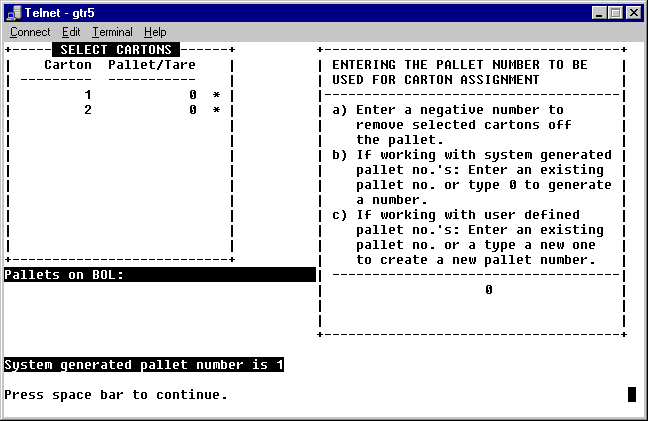Click the asterisk marker beside carton 1
The height and width of the screenshot is (421, 648).
(x=216, y=96)
